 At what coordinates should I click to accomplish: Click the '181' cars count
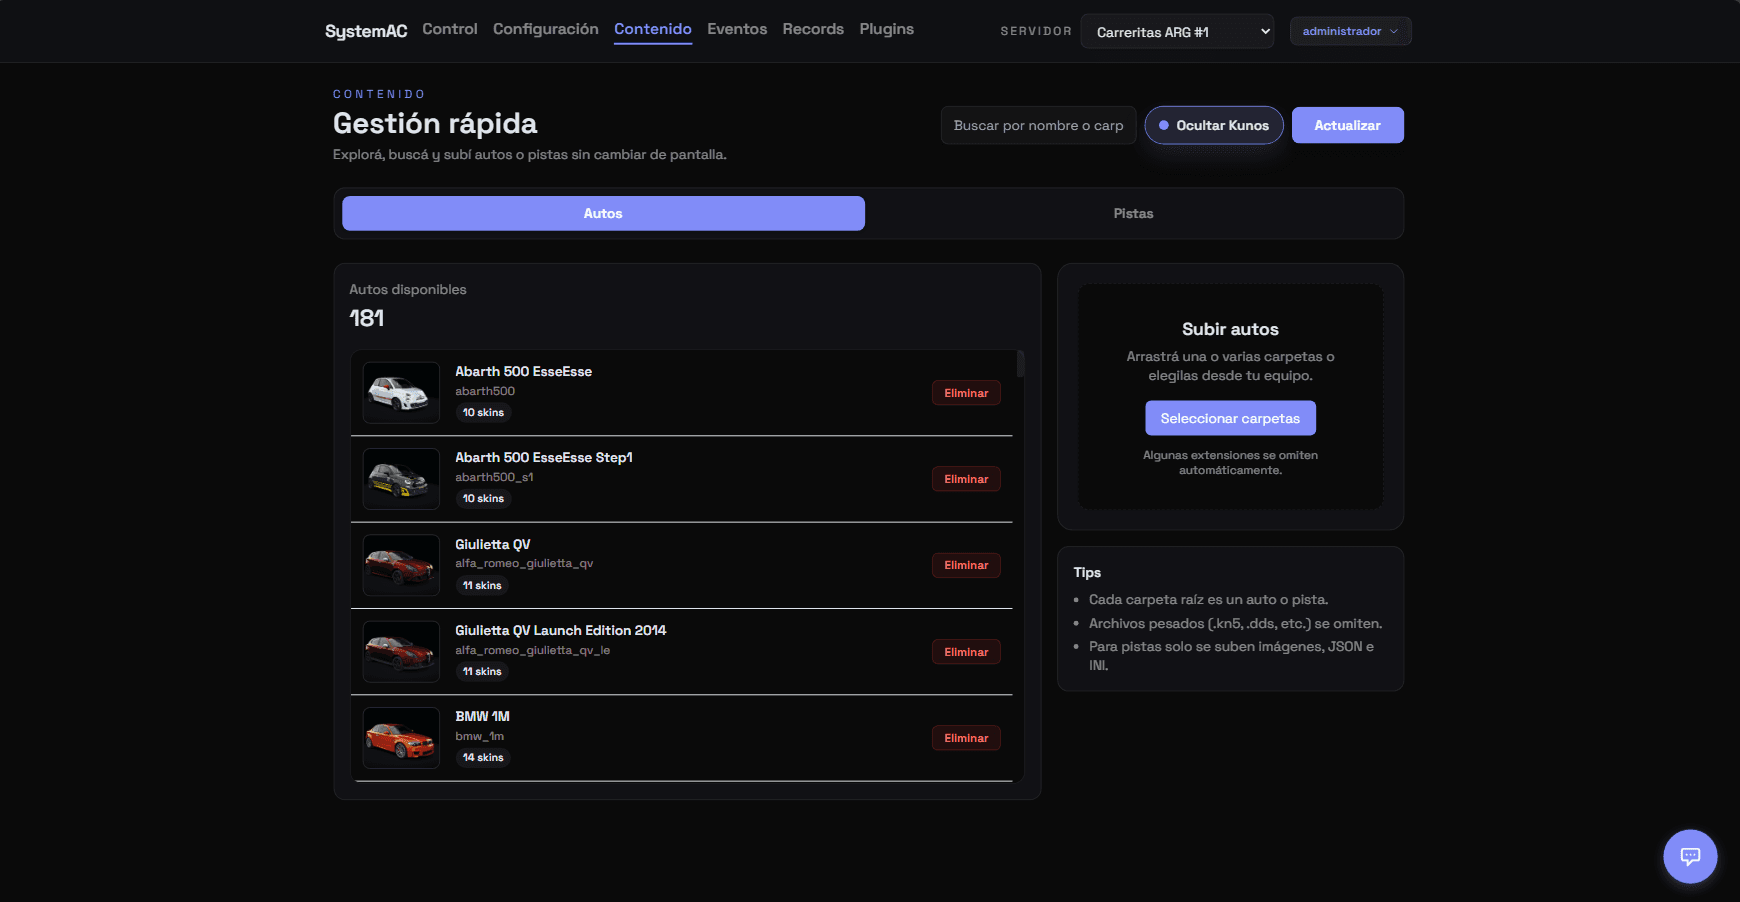pos(367,318)
